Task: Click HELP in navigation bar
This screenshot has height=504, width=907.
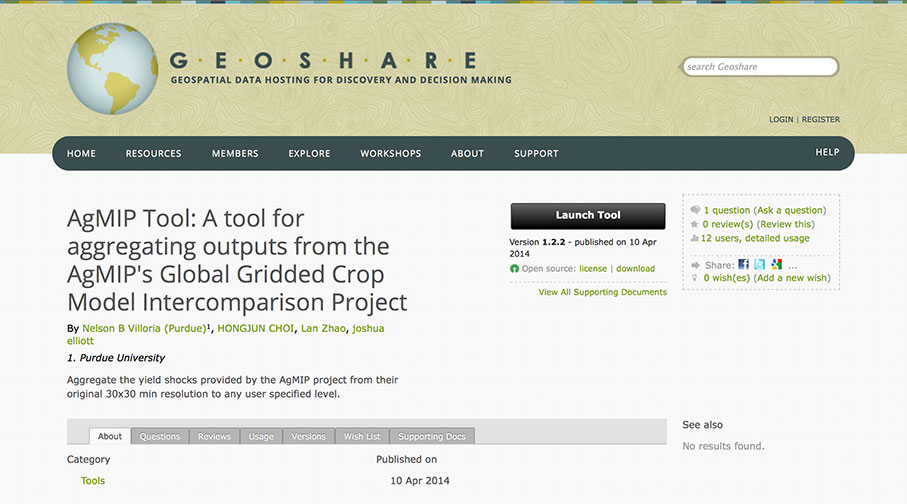Action: [827, 152]
